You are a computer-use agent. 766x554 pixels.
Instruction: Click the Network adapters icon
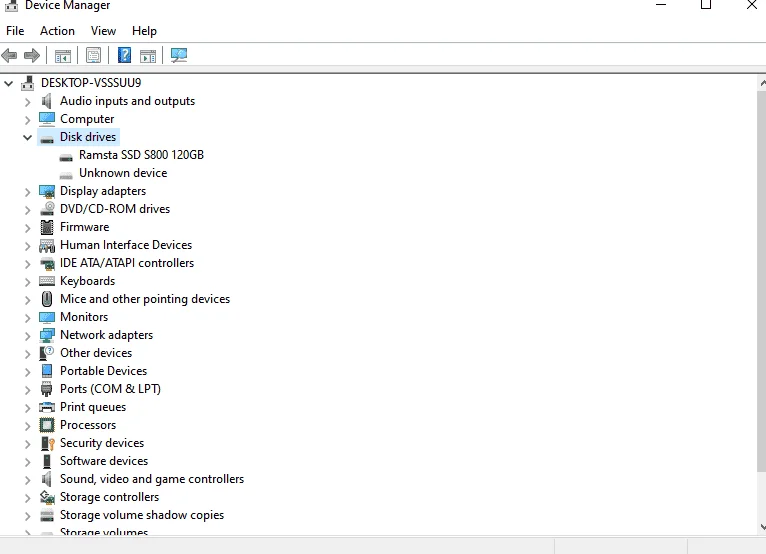click(47, 335)
